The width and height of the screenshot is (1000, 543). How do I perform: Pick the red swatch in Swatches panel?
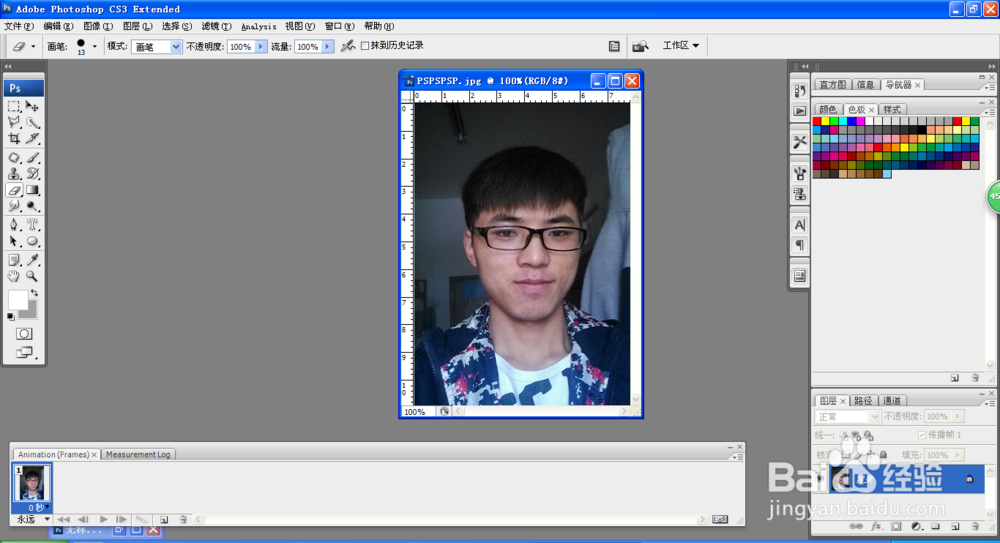point(817,121)
